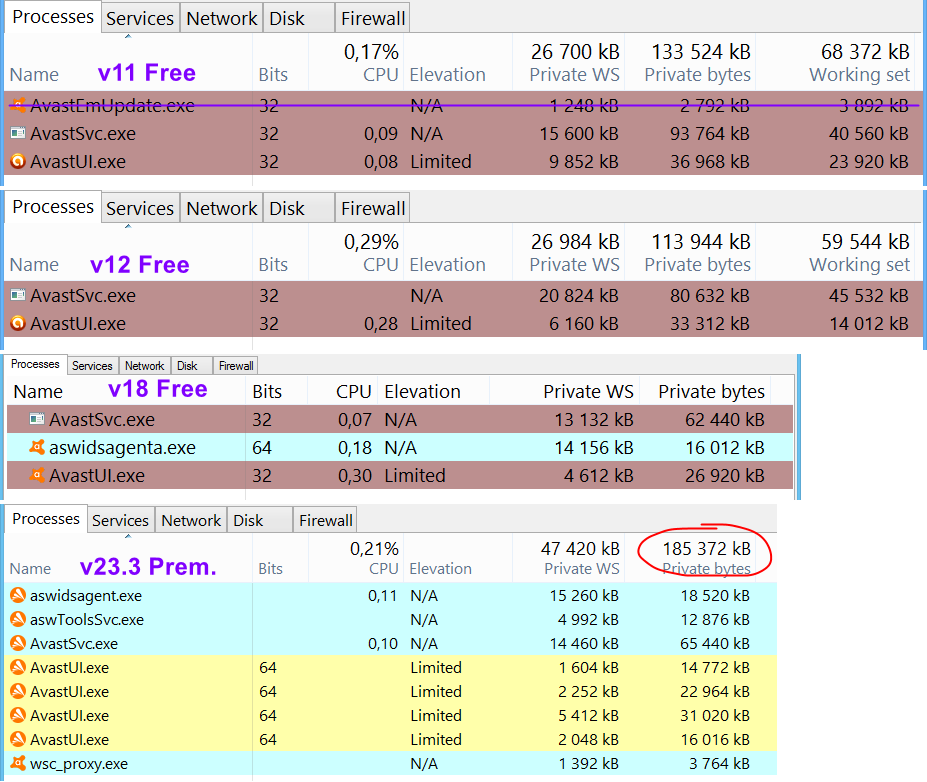
Task: Sort by the Elevation column in the v12 Free panel
Action: 458,252
